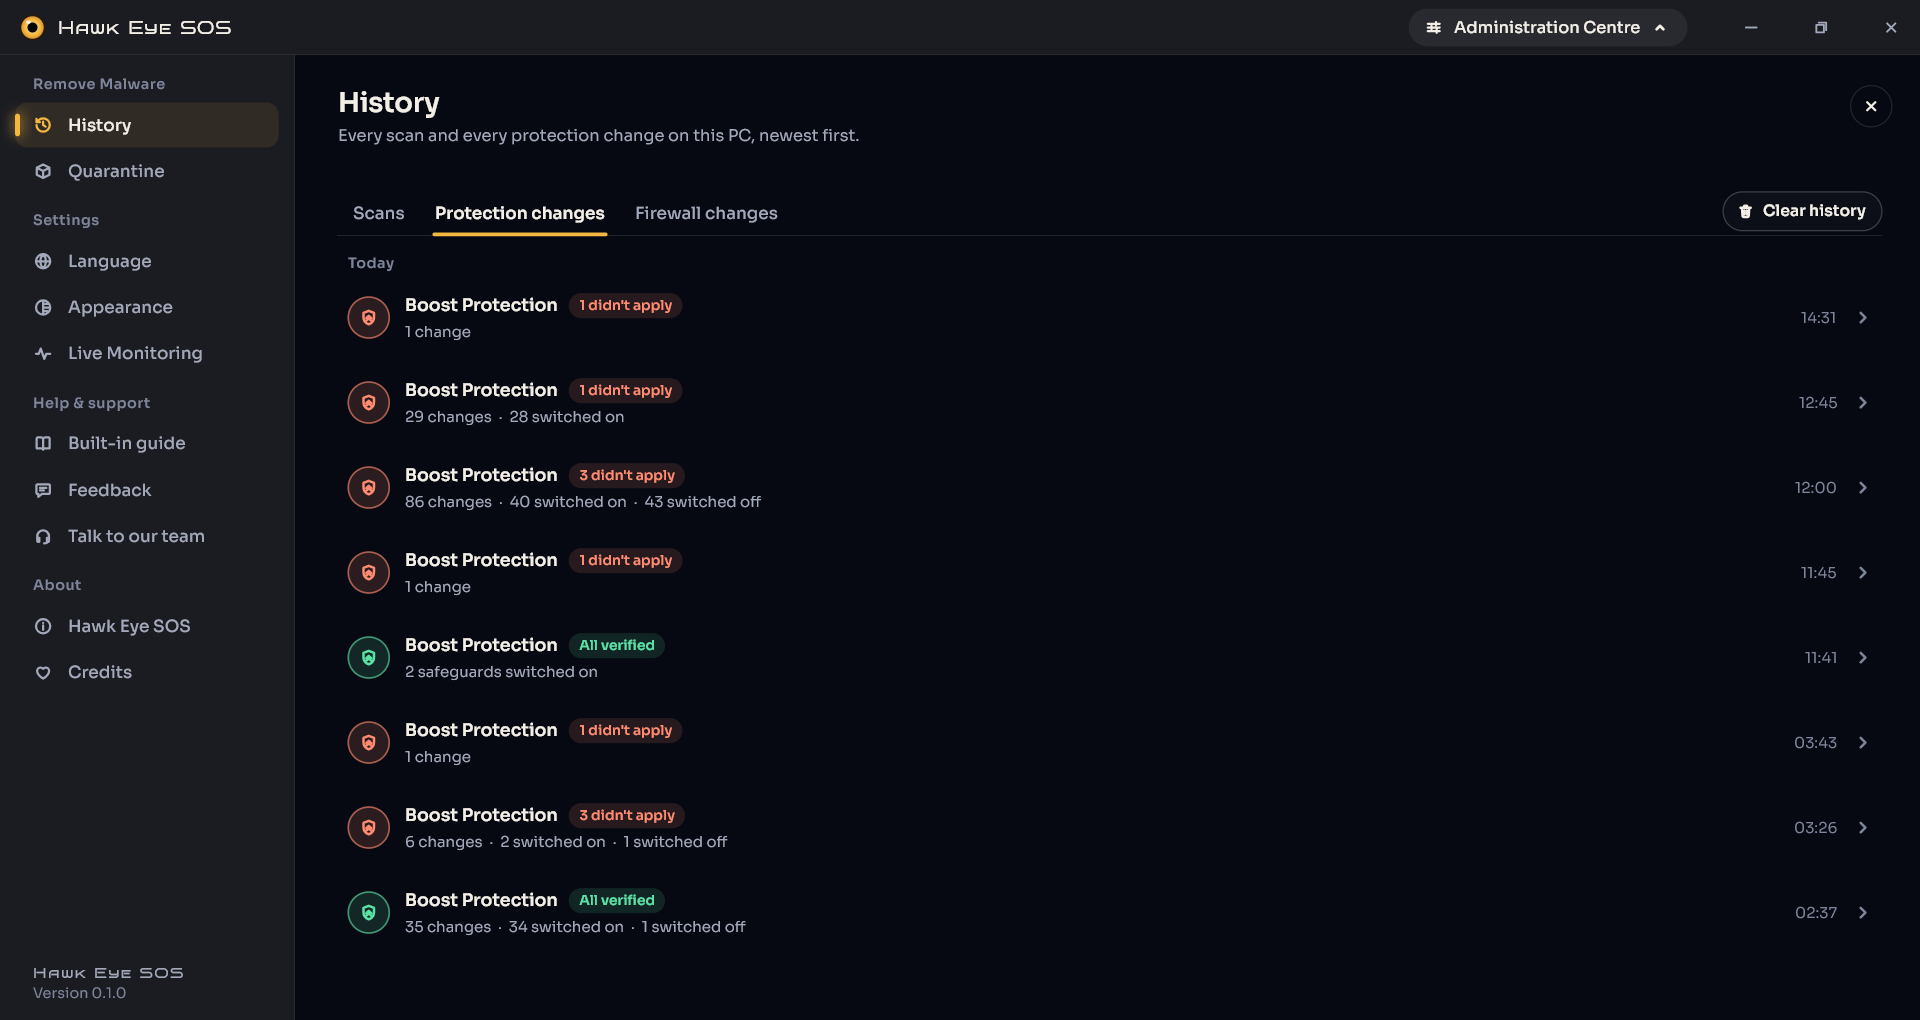
Task: Click the Credits heart icon
Action: [x=43, y=672]
